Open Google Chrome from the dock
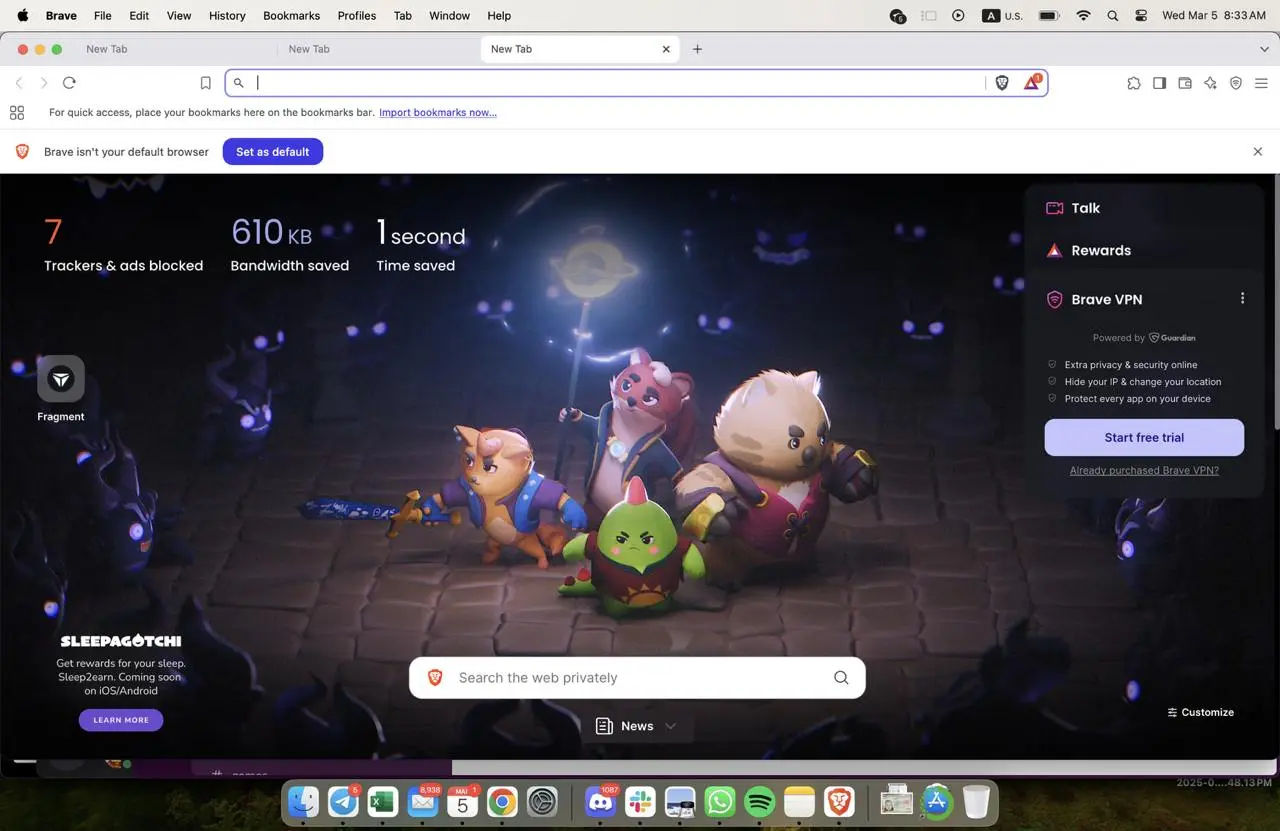 pos(502,801)
